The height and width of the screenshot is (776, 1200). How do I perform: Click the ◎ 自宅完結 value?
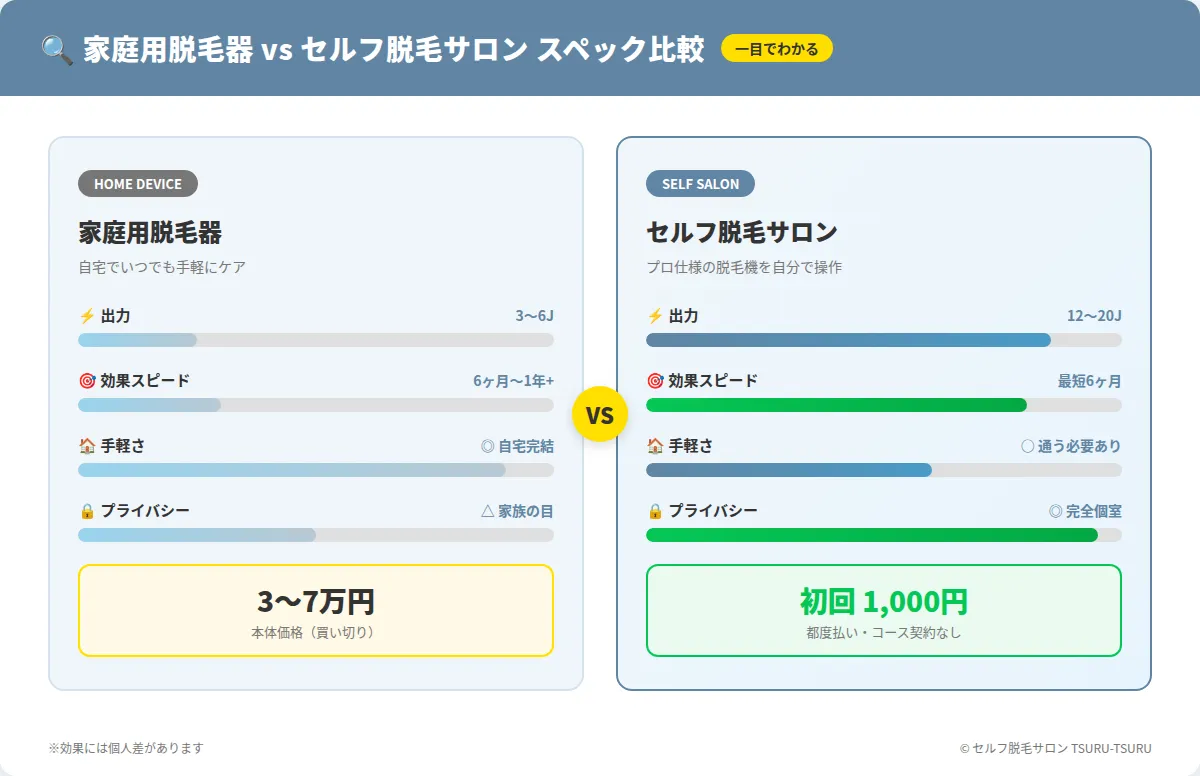point(517,446)
